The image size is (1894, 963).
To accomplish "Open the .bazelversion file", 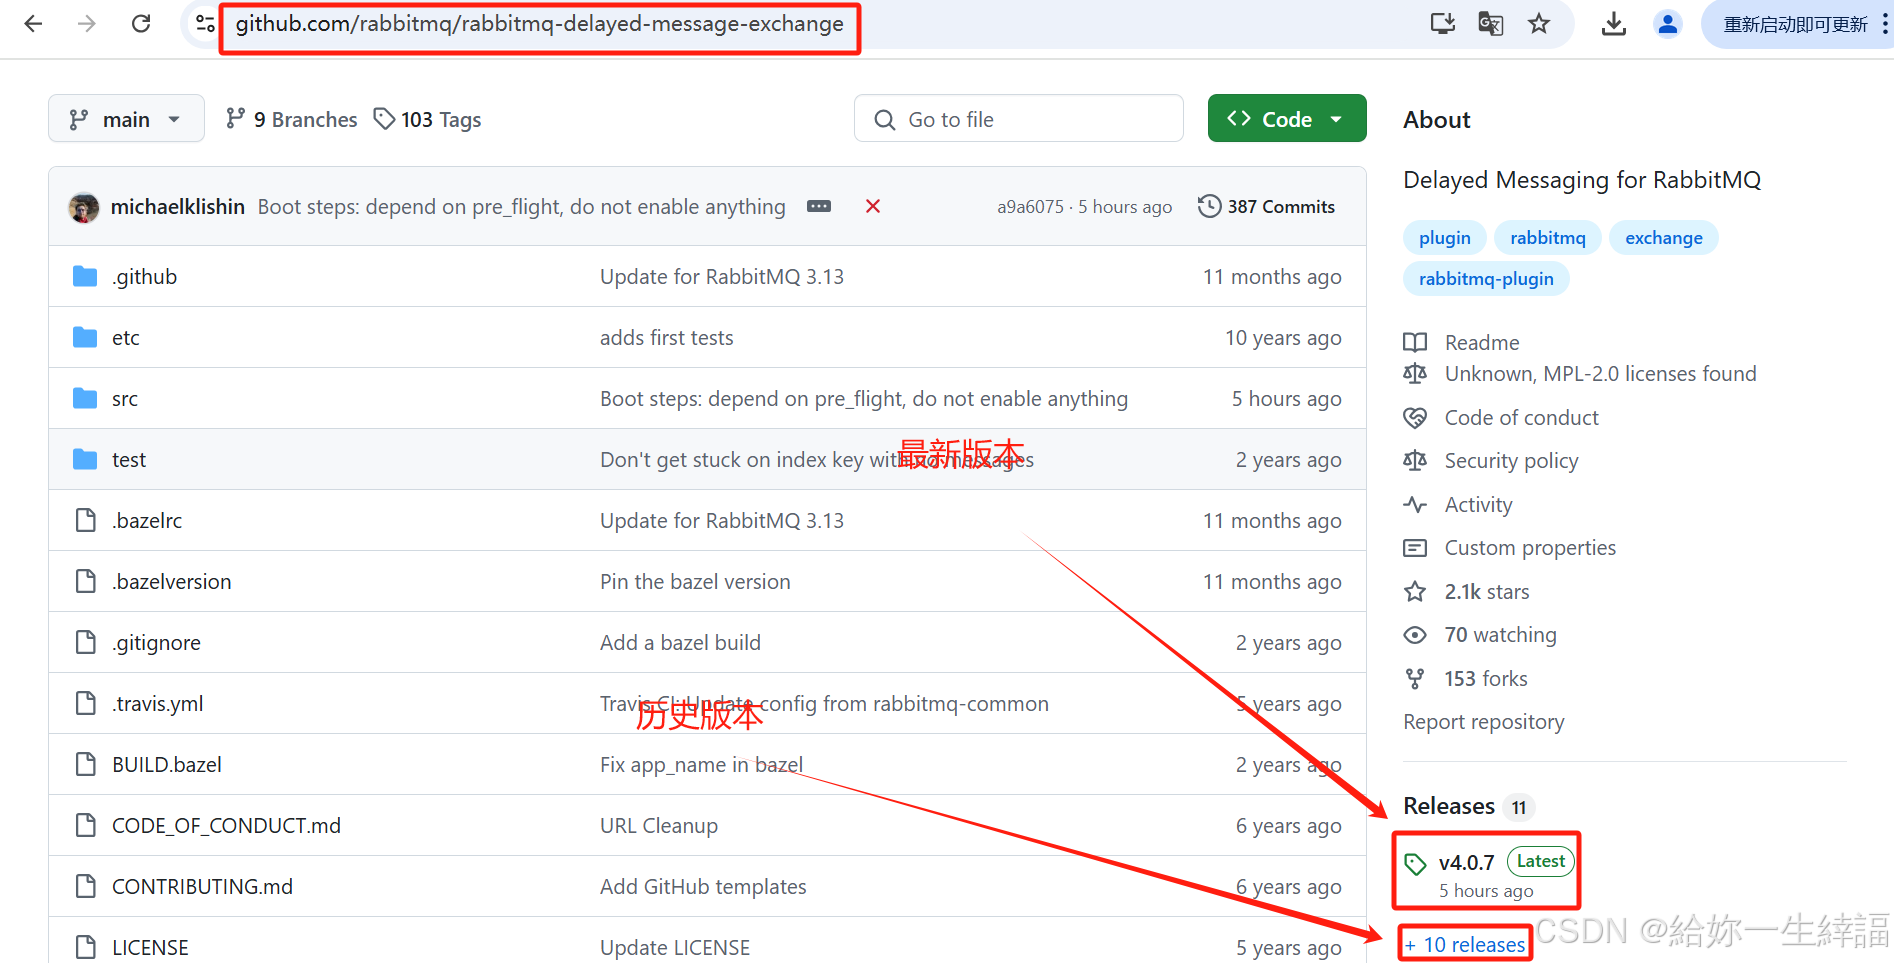I will [x=172, y=582].
